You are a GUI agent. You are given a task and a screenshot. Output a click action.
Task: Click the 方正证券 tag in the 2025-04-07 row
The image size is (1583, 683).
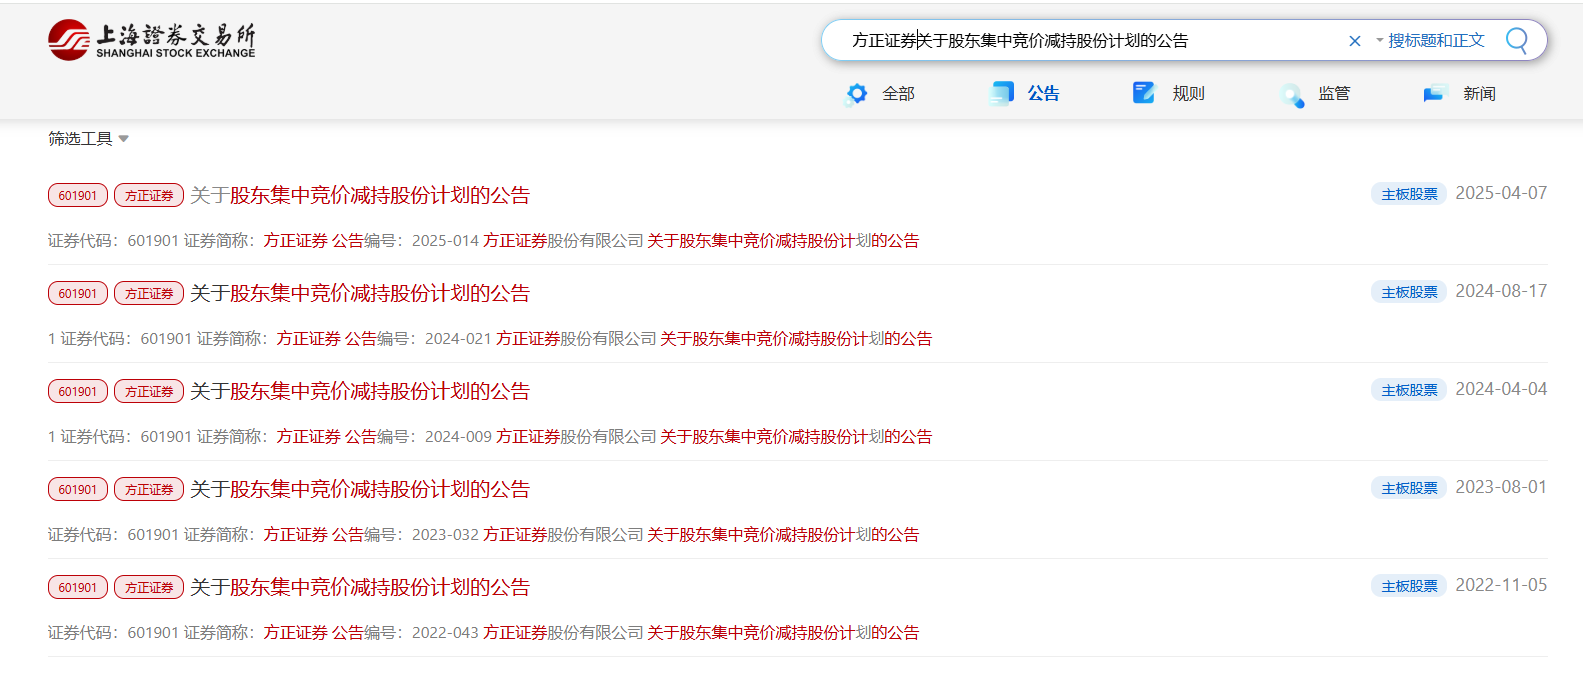click(x=149, y=195)
